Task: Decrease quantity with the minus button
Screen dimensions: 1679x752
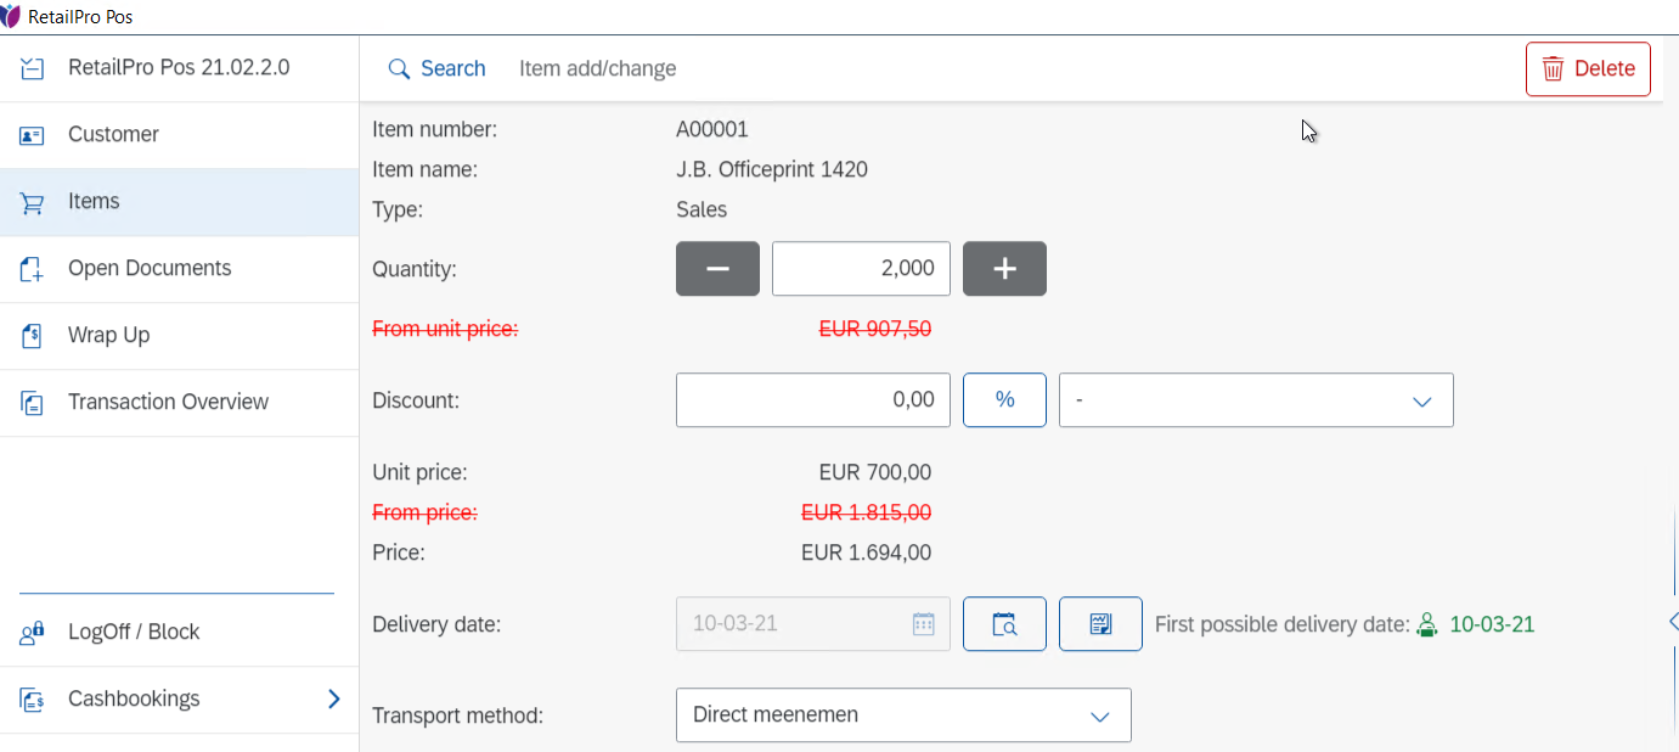Action: [x=717, y=269]
